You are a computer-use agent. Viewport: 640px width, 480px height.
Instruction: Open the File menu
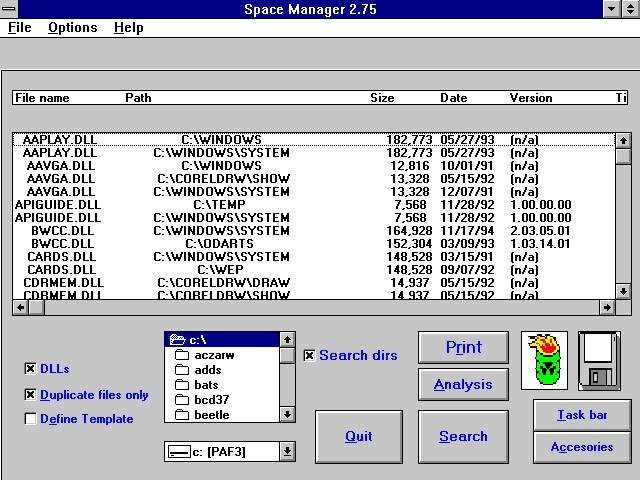click(x=20, y=27)
